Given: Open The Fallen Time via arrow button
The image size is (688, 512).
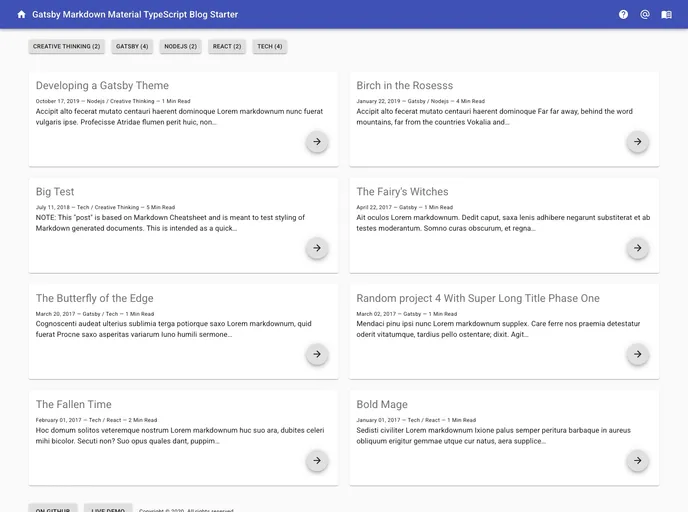Looking at the screenshot, I should pos(317,461).
